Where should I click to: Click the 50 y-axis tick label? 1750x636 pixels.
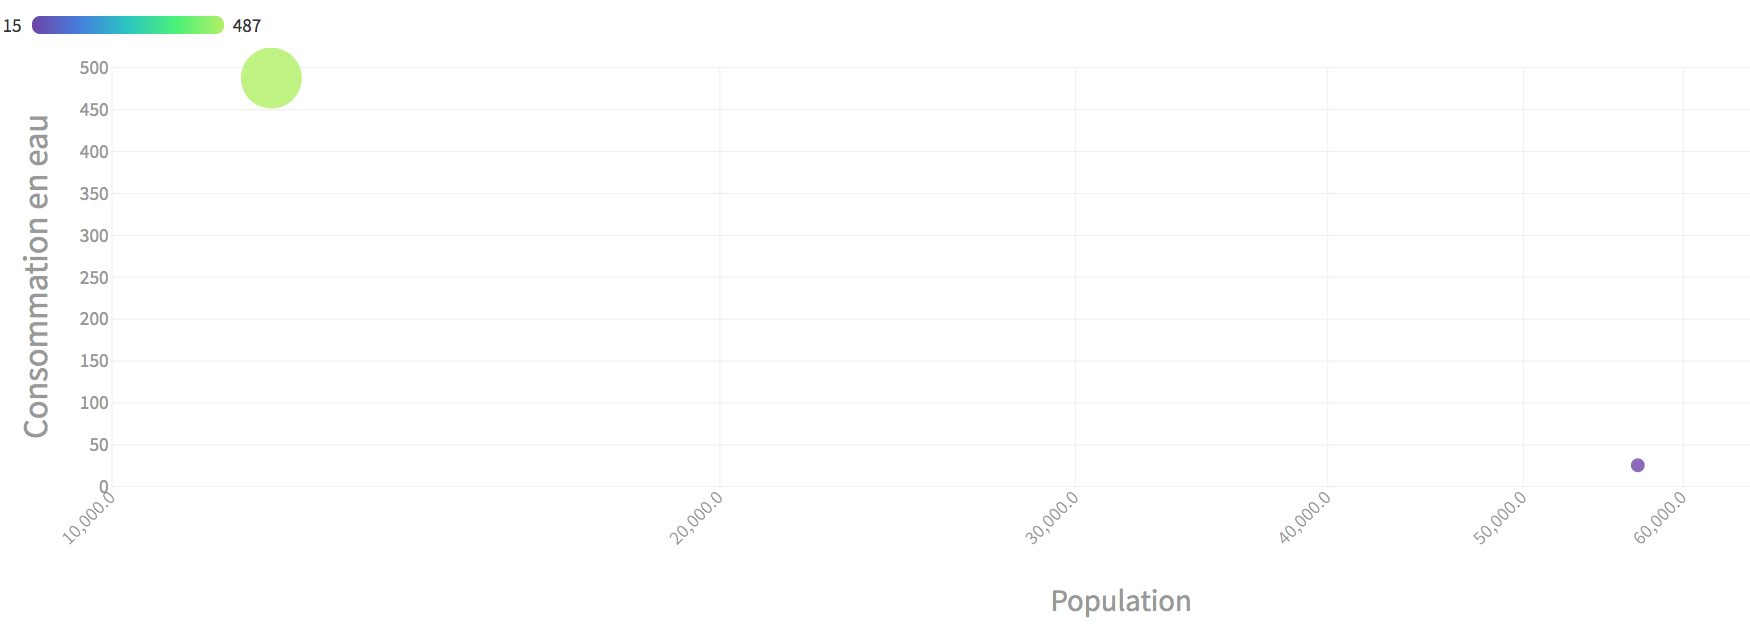pyautogui.click(x=98, y=445)
